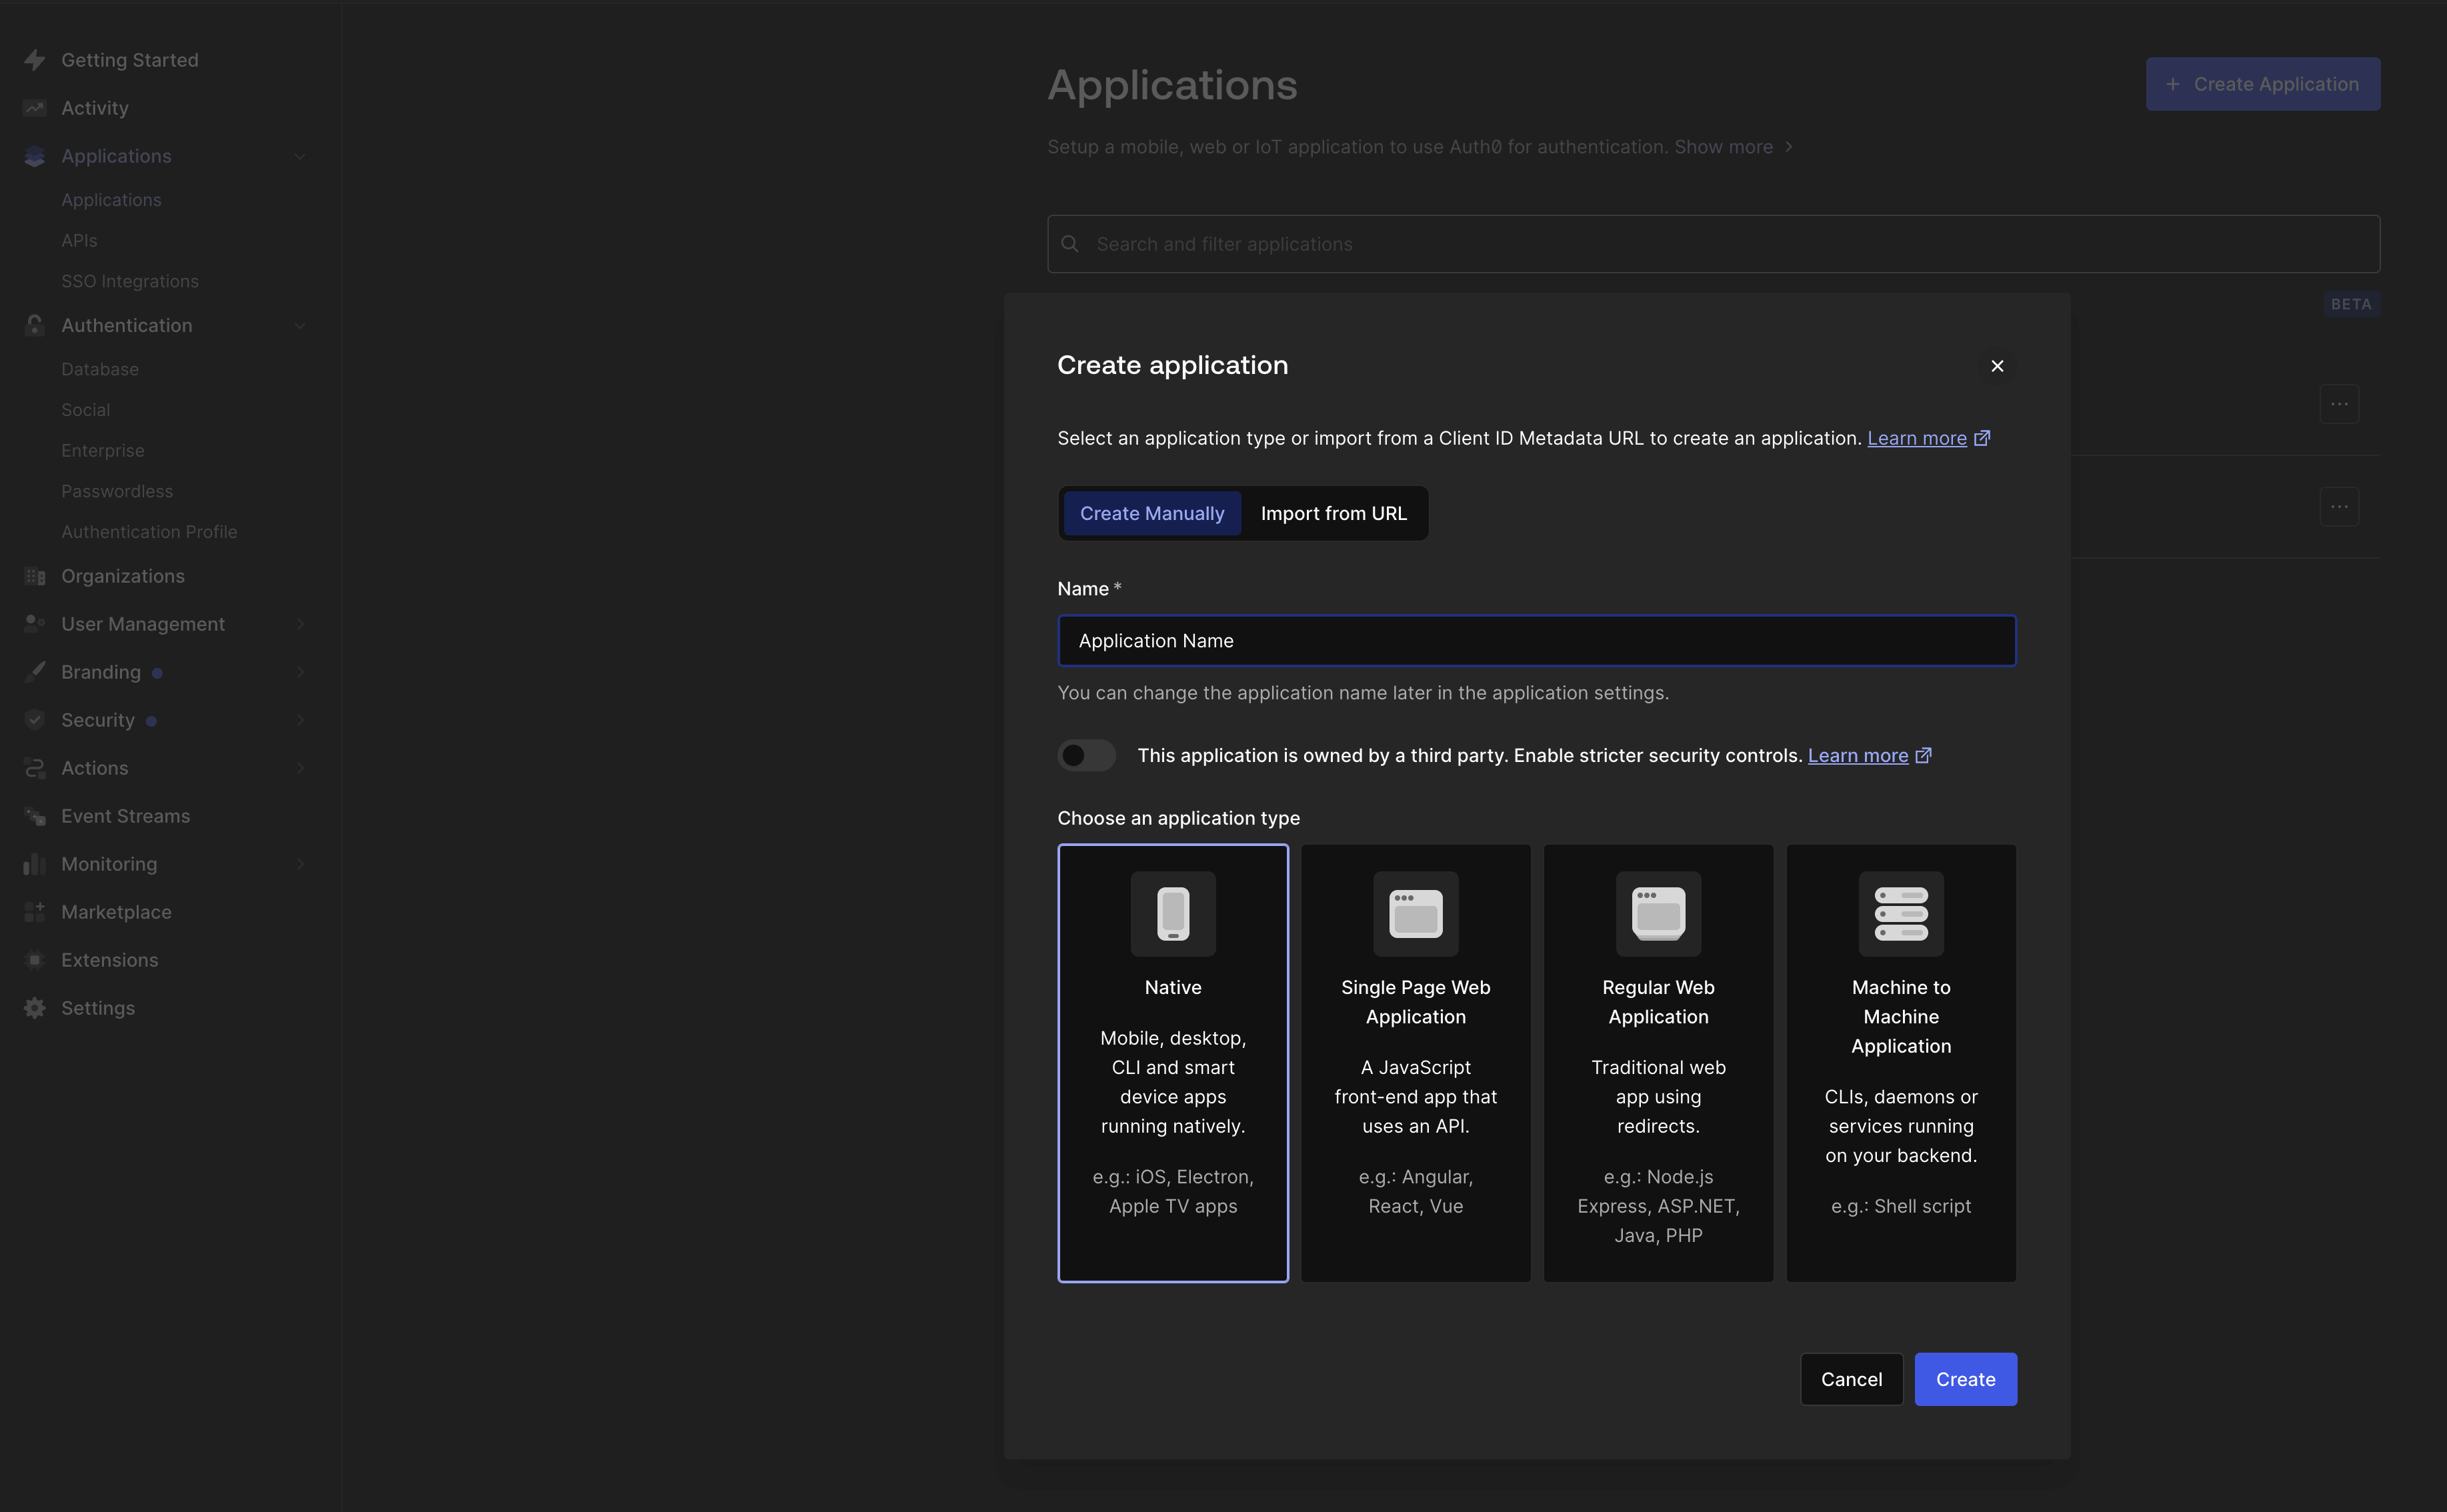Click the Branding brush icon
The height and width of the screenshot is (1512, 2447).
point(35,672)
